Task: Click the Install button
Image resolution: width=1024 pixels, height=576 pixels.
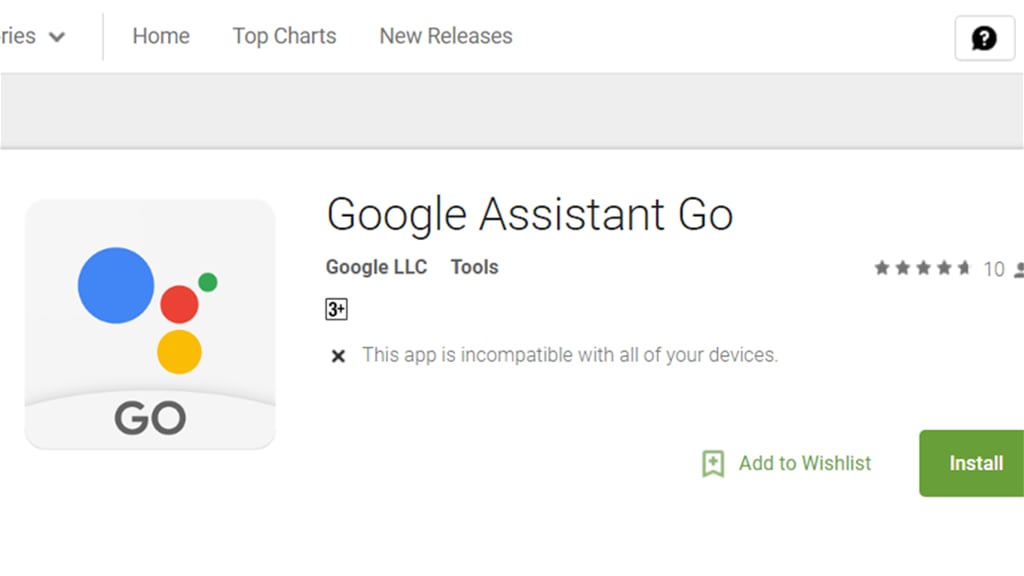Action: tap(974, 463)
